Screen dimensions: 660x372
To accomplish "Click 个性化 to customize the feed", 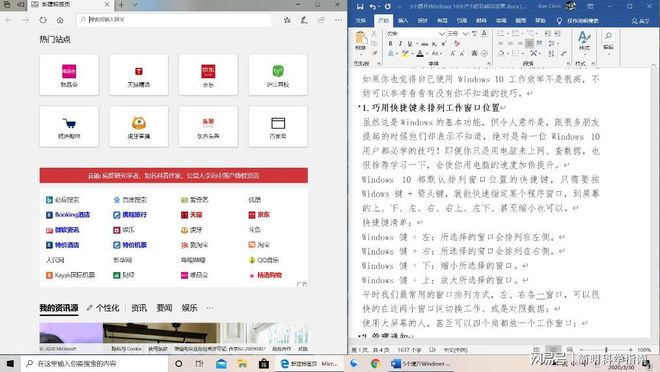I will point(103,308).
